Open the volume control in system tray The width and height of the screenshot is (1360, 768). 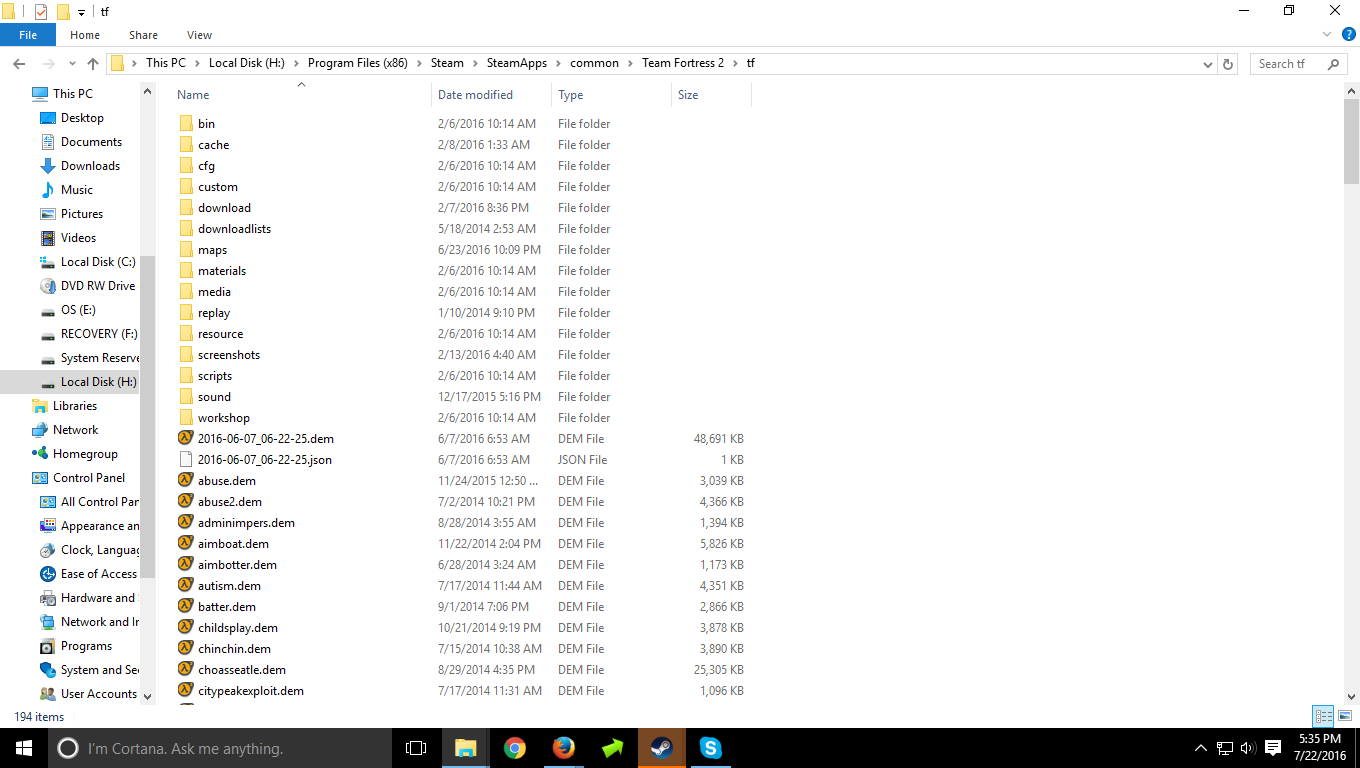click(1247, 748)
